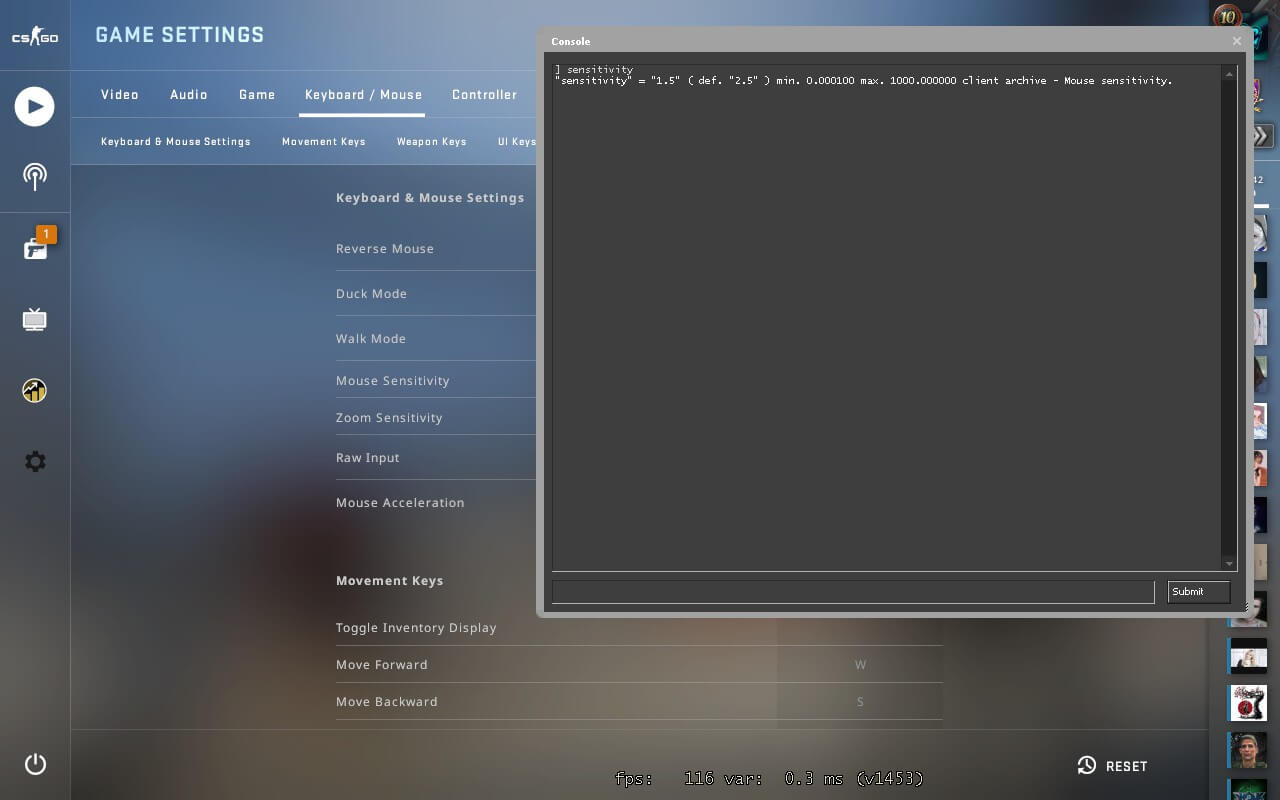Click the Move Forward W key binding
The height and width of the screenshot is (800, 1280).
pos(860,665)
